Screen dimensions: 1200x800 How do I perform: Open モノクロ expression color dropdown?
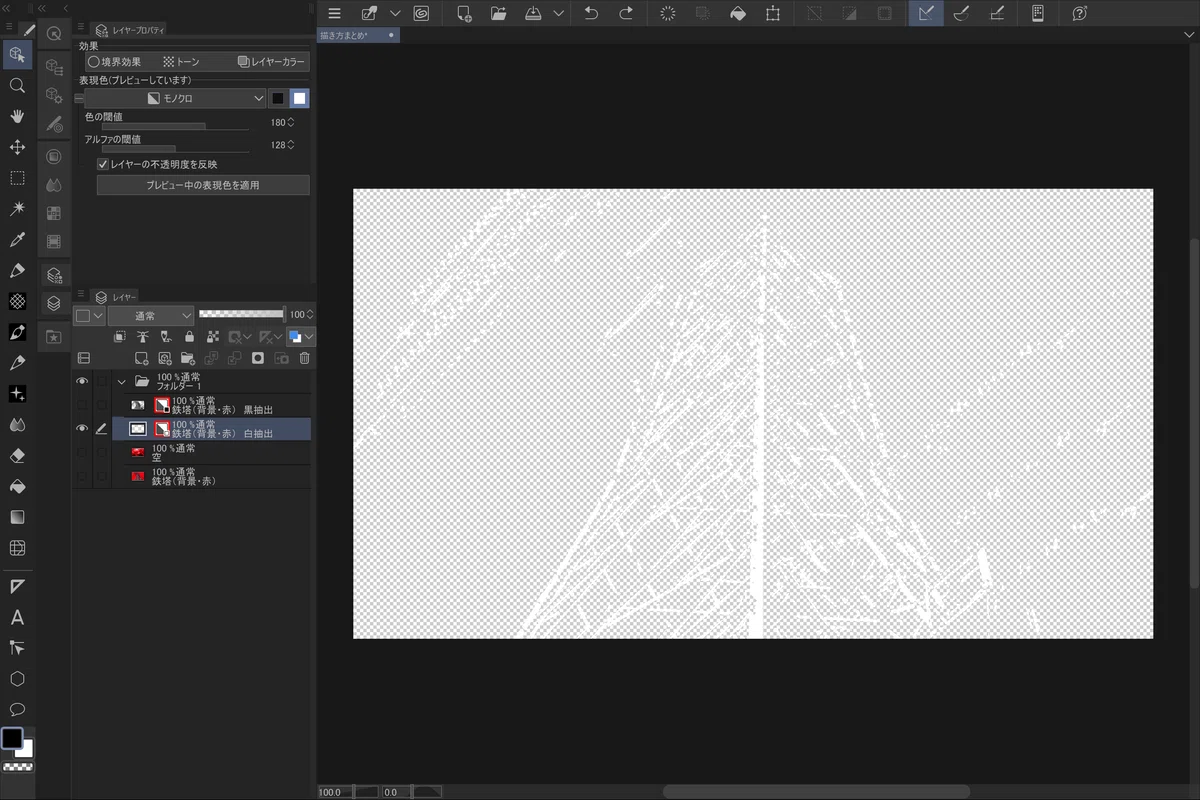[175, 98]
